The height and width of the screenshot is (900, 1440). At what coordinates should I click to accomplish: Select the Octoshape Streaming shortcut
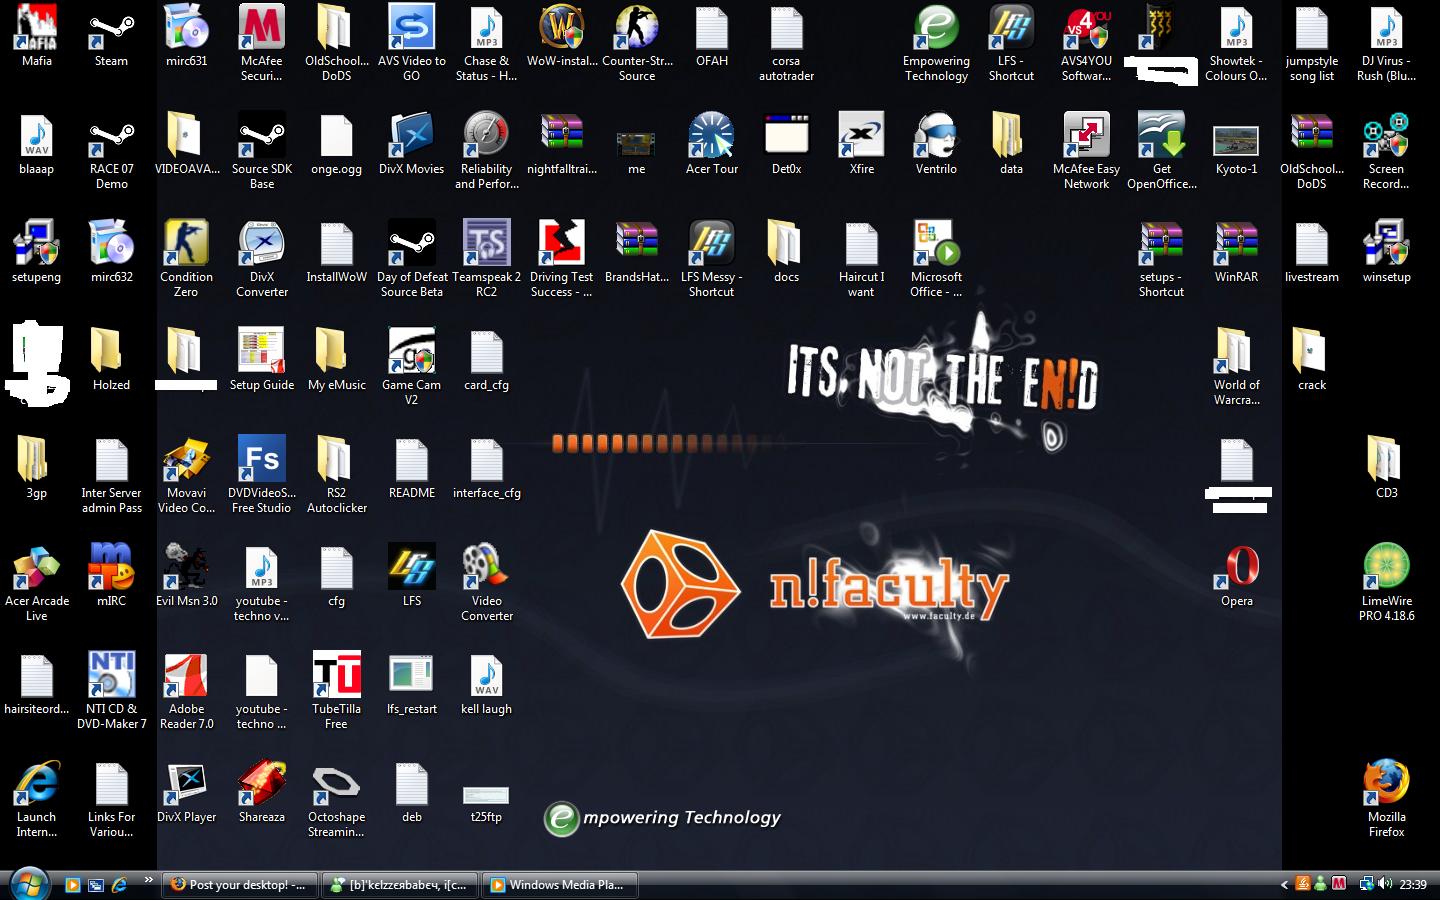pyautogui.click(x=336, y=799)
